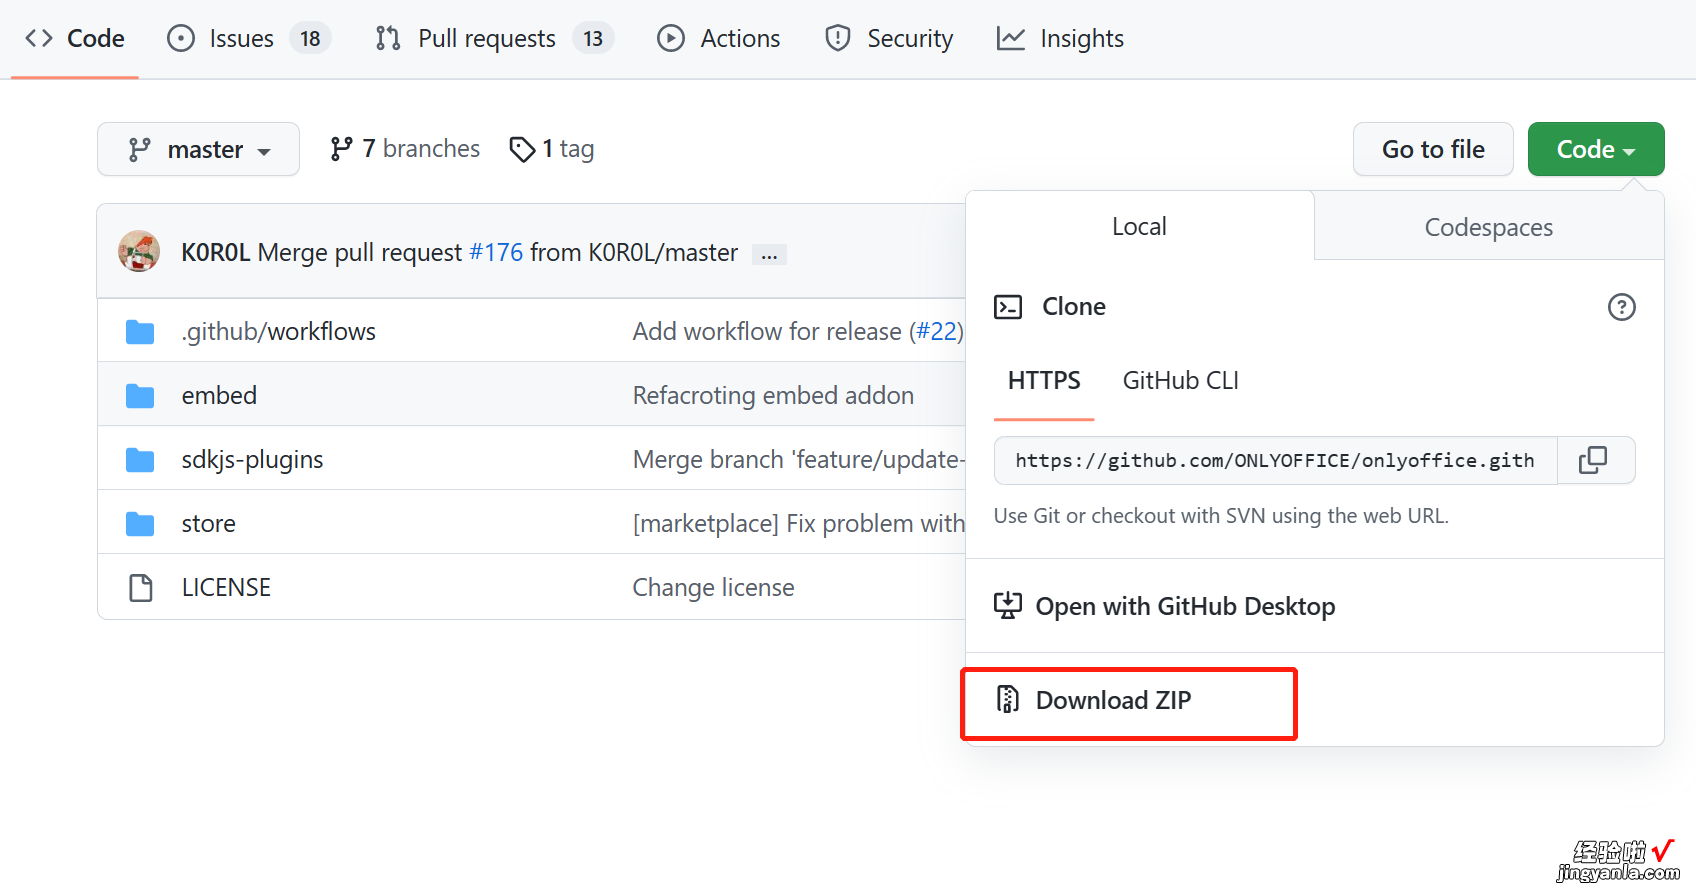The height and width of the screenshot is (890, 1696).
Task: Click the Clone terminal icon
Action: pos(1008,307)
